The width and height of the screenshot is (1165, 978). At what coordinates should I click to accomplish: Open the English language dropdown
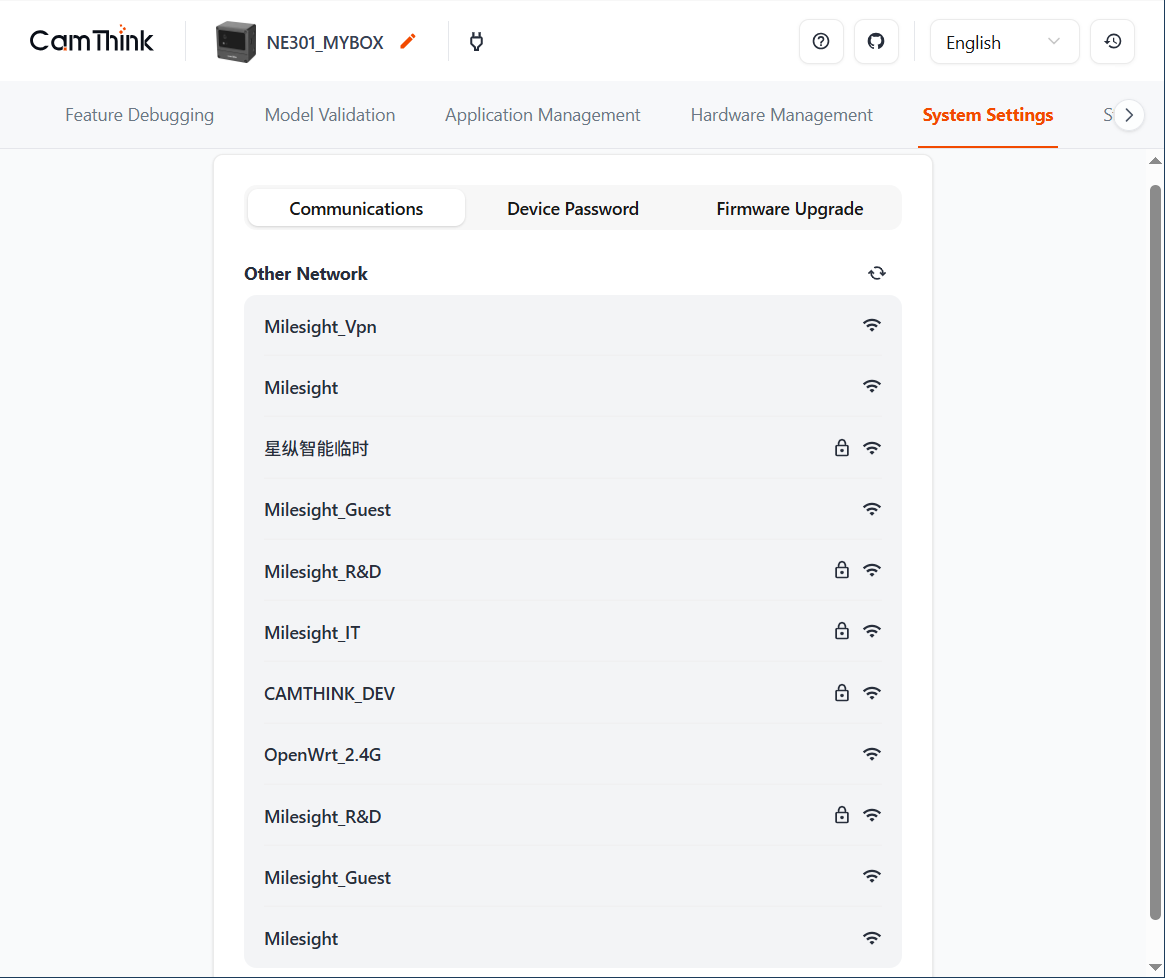[1004, 41]
